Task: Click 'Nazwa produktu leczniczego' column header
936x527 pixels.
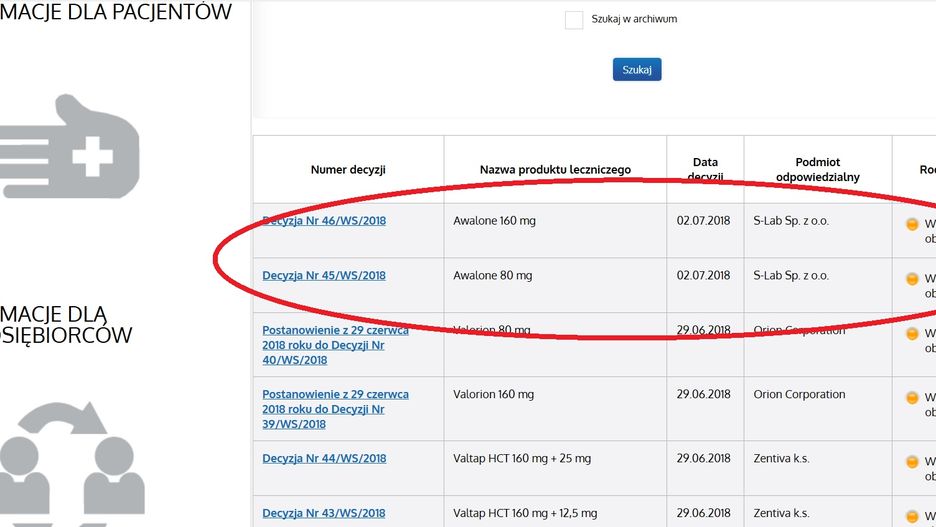Action: point(555,170)
